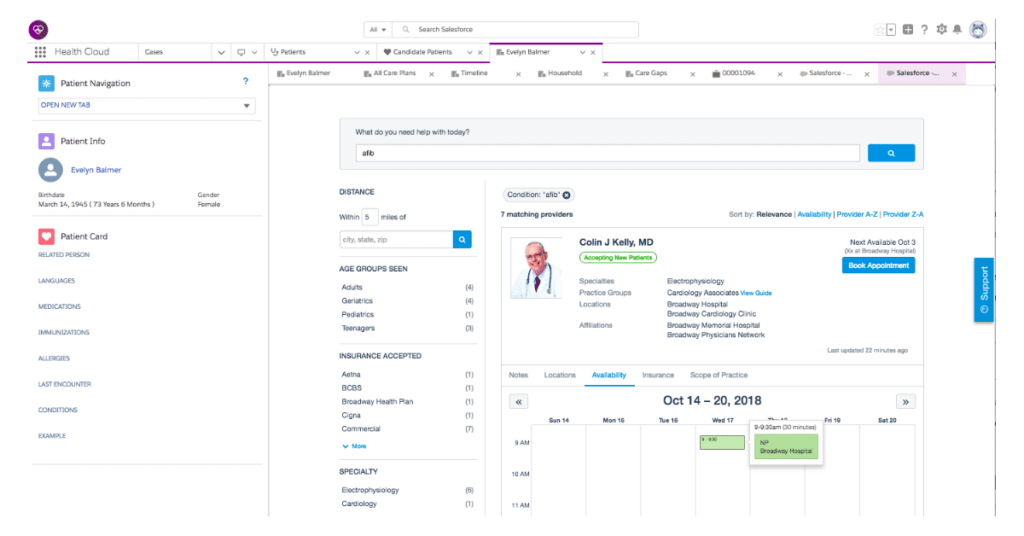Open the Setup gear icon
This screenshot has height=536, width=1024.
coord(941,30)
